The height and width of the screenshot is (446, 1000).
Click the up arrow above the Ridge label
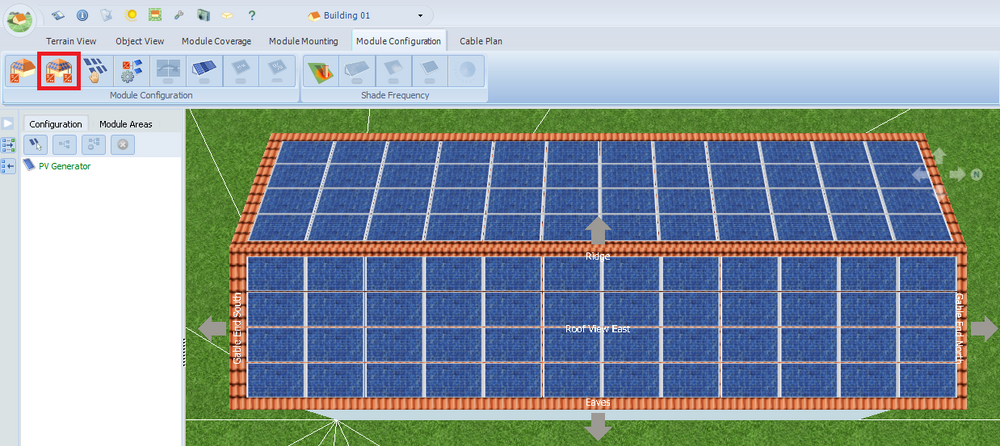click(x=598, y=231)
